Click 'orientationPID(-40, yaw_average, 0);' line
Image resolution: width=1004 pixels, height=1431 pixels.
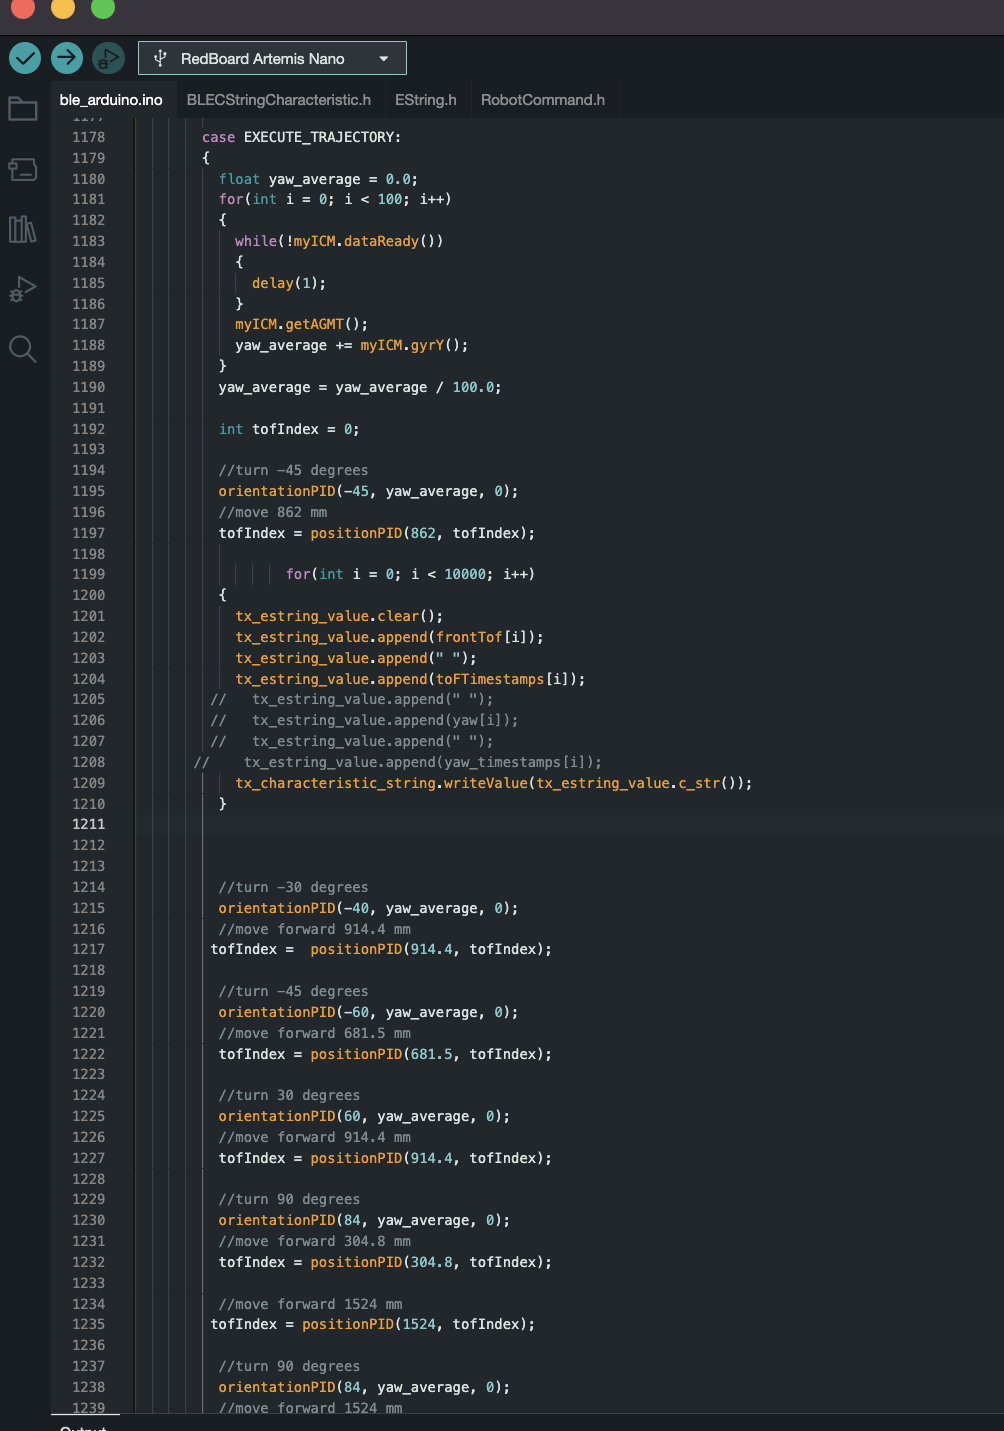[368, 908]
